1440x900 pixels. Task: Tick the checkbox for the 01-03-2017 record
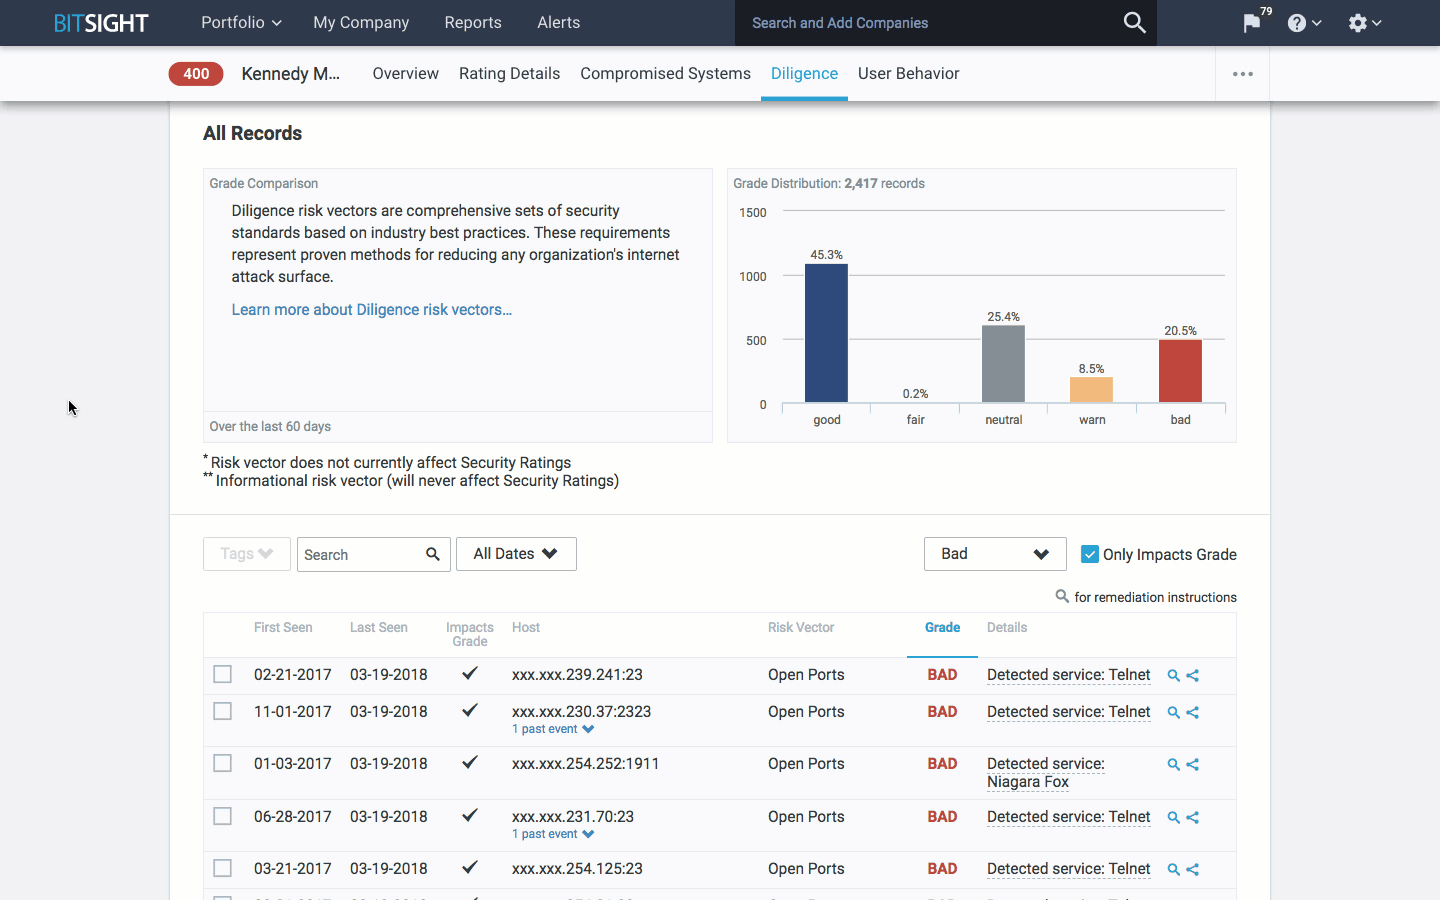[223, 764]
